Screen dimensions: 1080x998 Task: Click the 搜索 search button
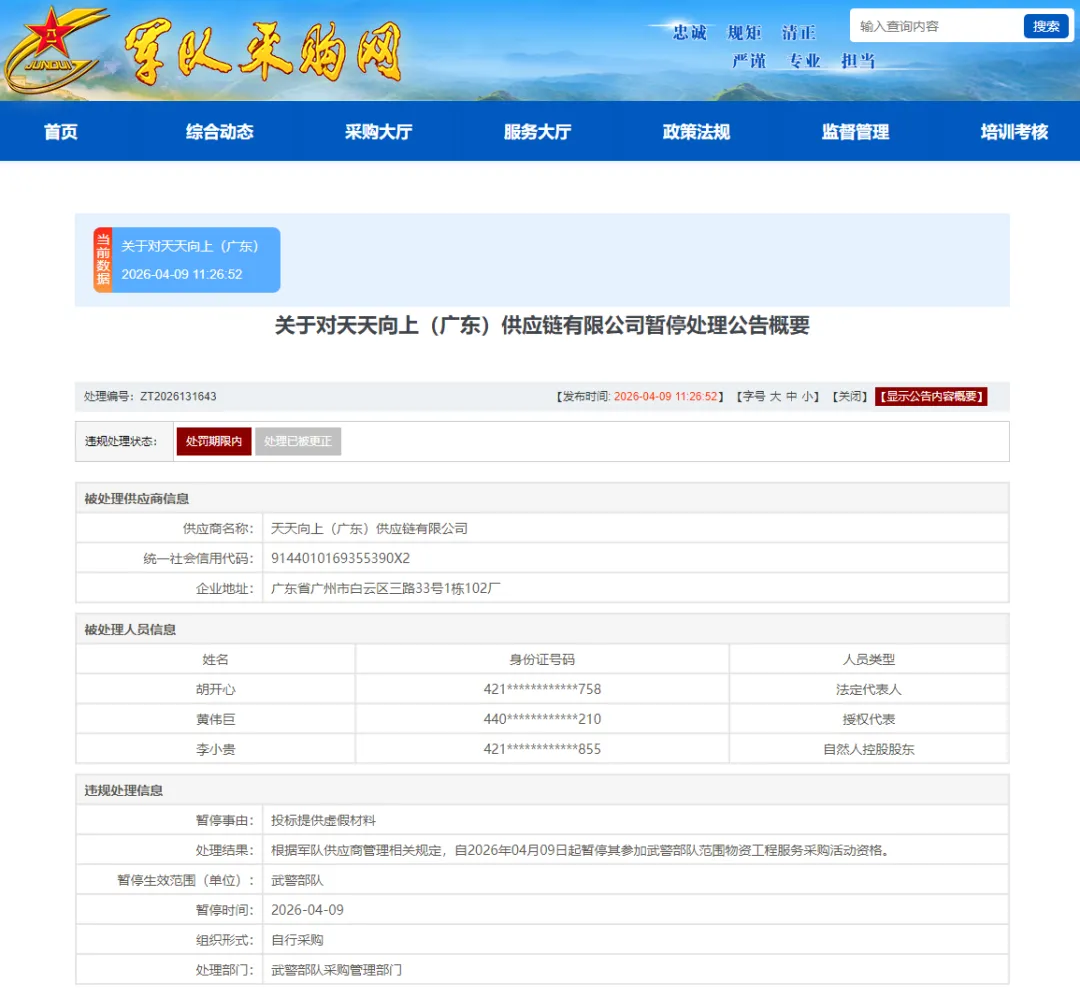[x=1046, y=26]
